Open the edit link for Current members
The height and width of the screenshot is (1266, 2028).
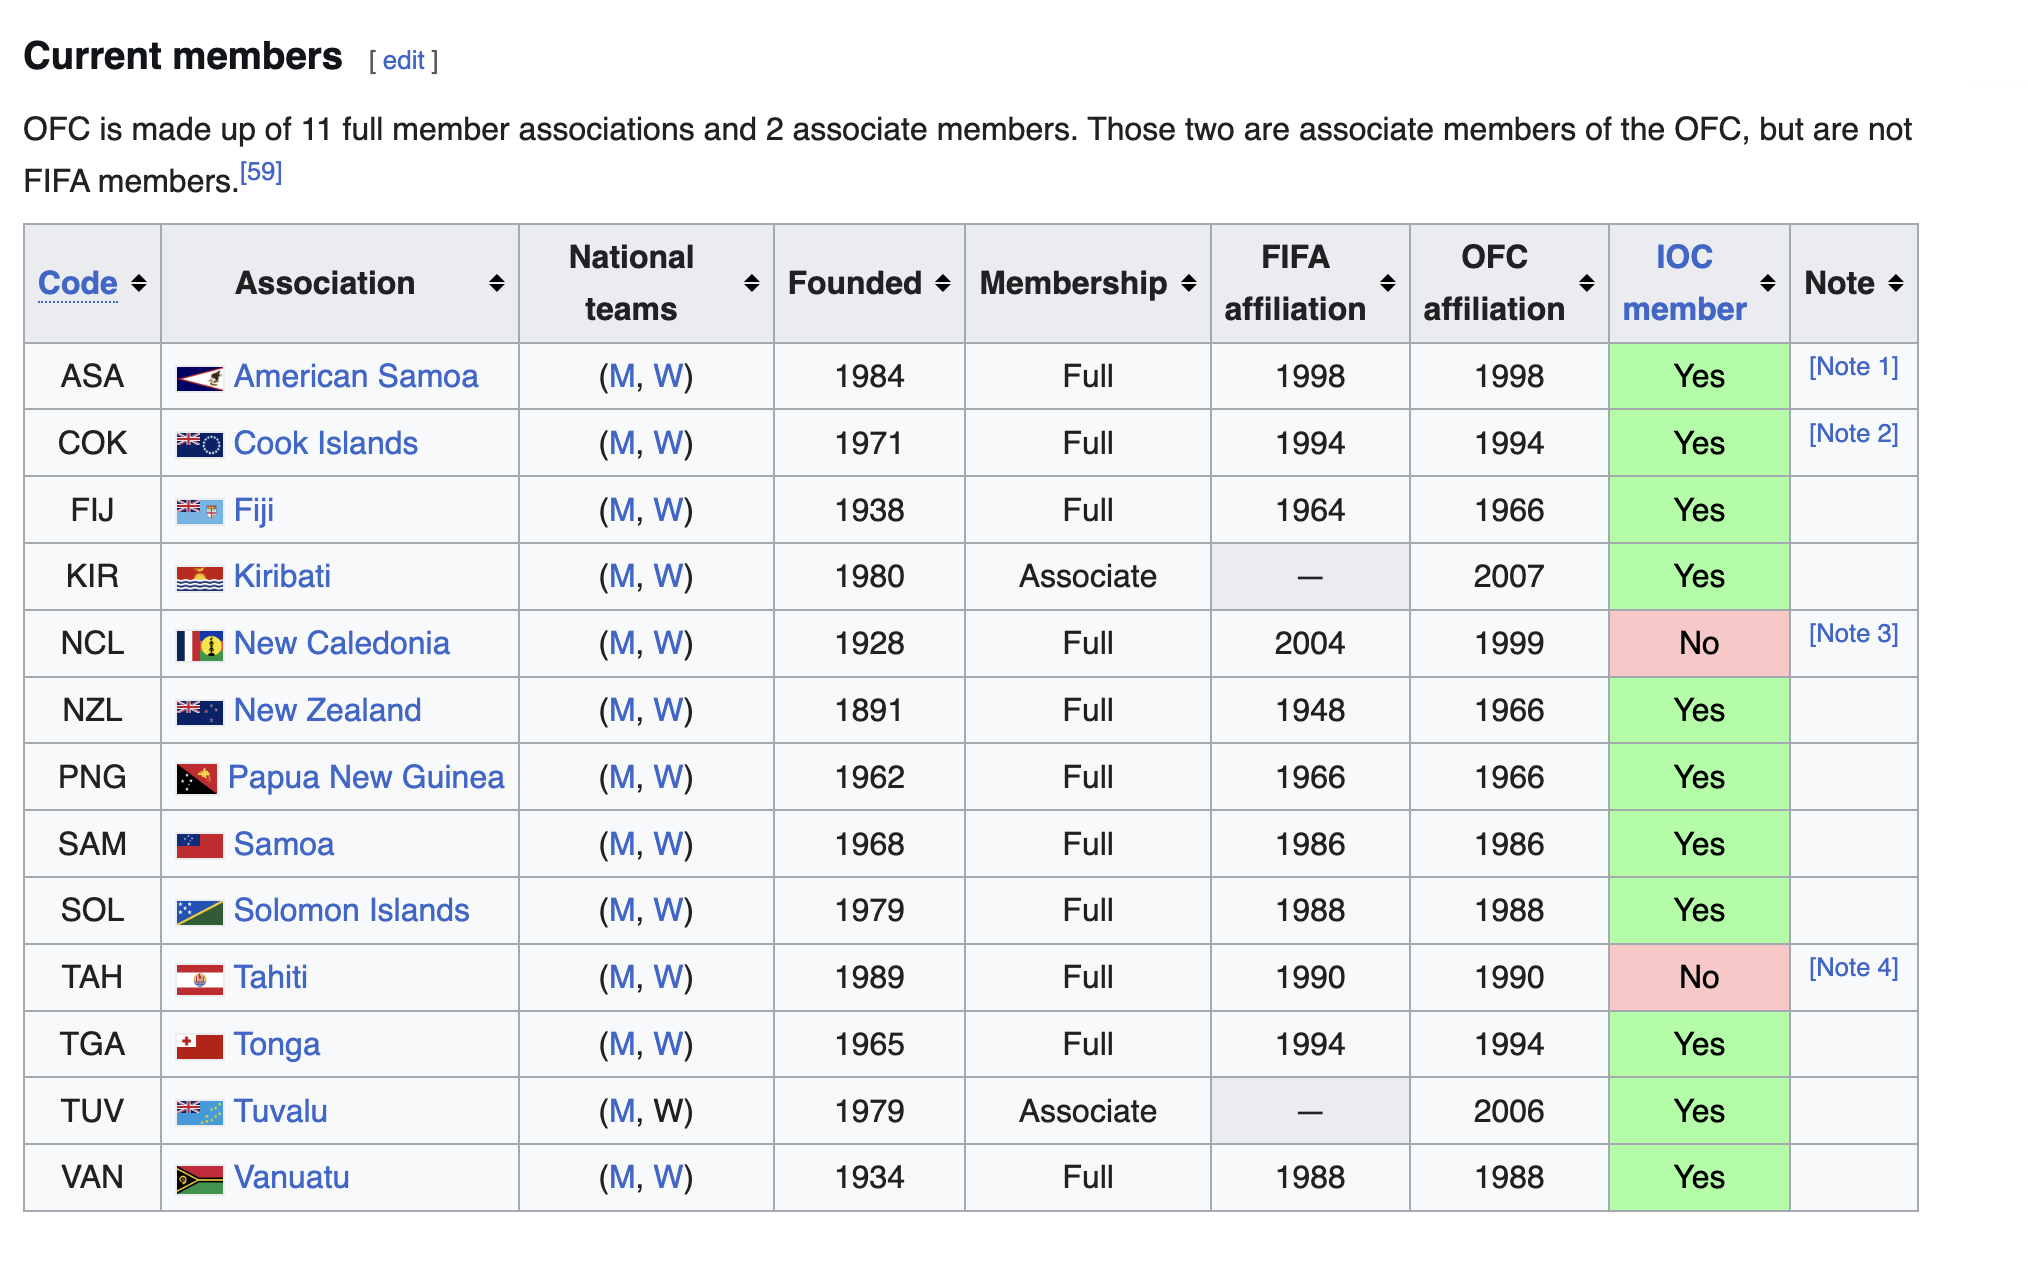tap(404, 61)
